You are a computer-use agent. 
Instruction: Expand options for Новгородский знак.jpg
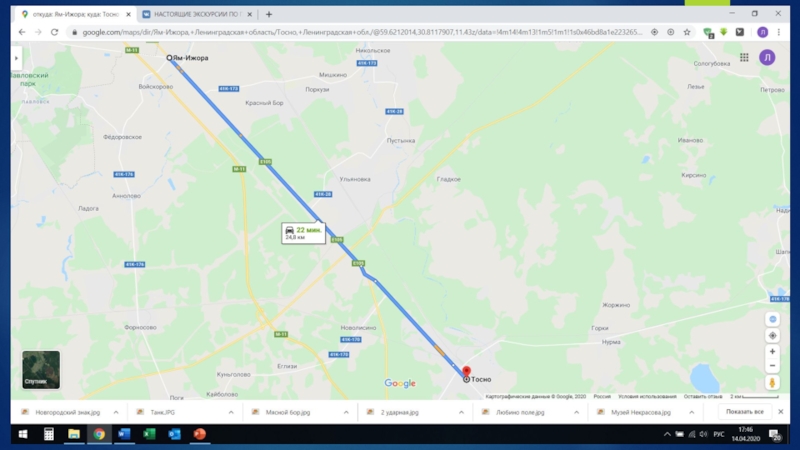click(116, 412)
